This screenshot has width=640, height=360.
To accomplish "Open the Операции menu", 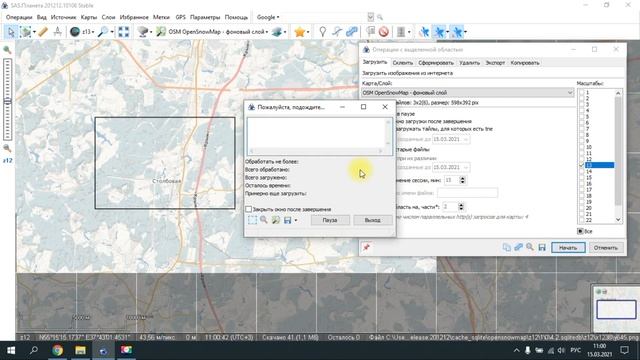I will tap(19, 17).
